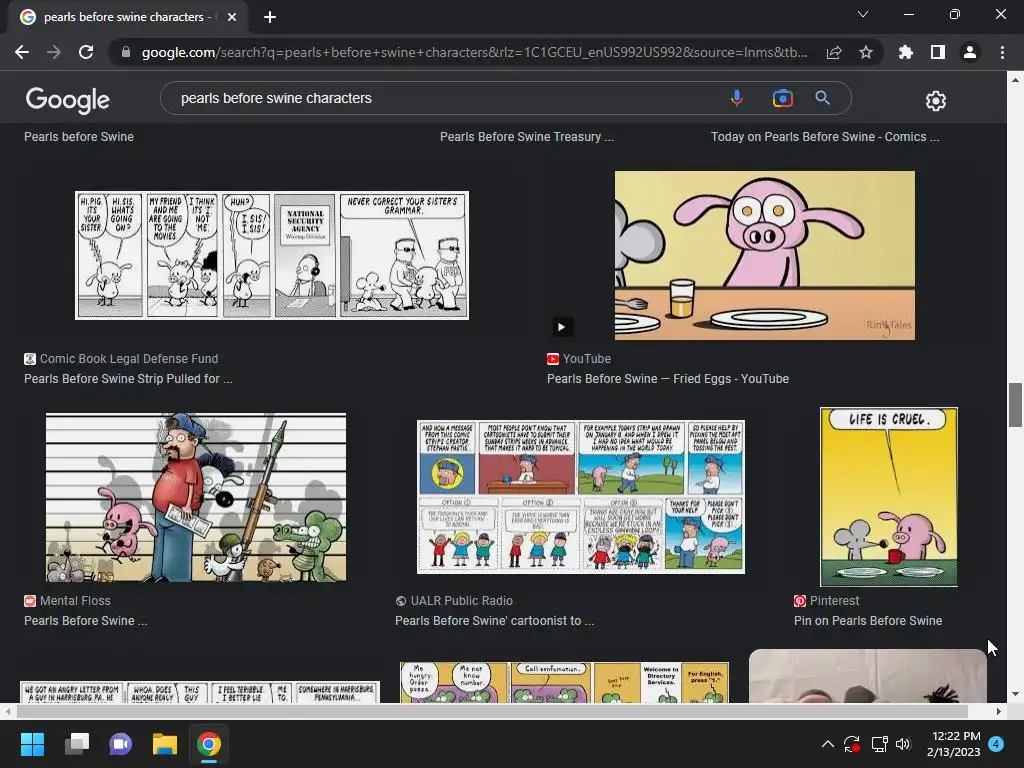Click the browser forward arrow
Viewport: 1024px width, 768px height.
(54, 52)
